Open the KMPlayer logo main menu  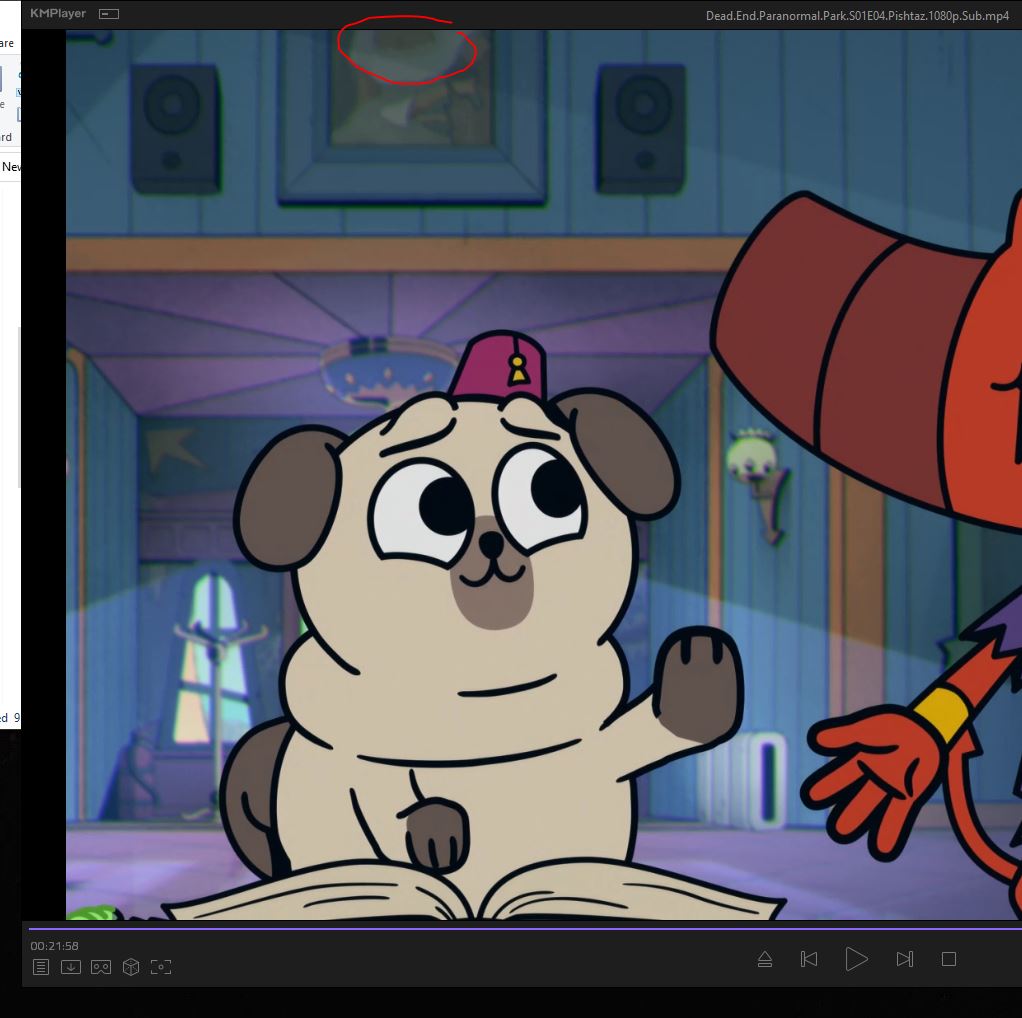tap(58, 13)
